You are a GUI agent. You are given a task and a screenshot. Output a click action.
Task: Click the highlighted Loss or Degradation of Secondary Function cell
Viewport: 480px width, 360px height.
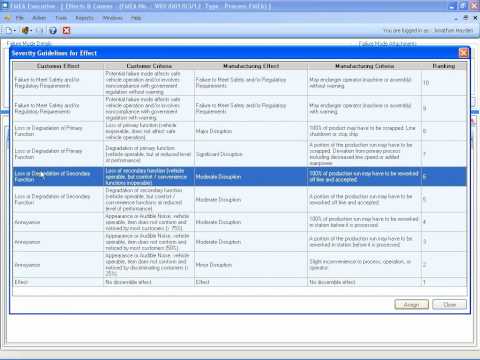(58, 177)
